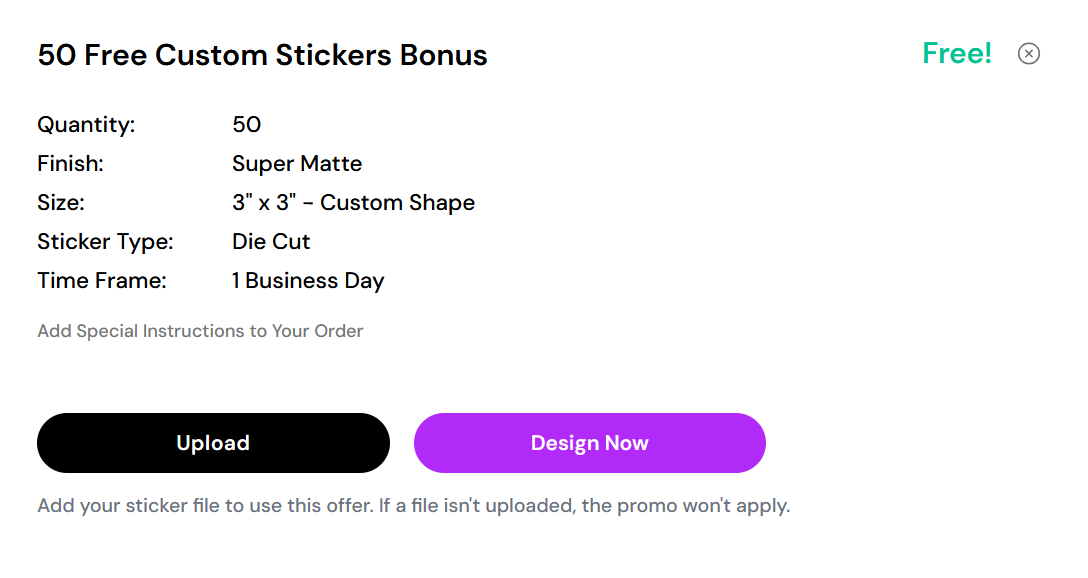The width and height of the screenshot is (1088, 578).
Task: Open Add Special Instructions to Your Order
Action: 200,331
